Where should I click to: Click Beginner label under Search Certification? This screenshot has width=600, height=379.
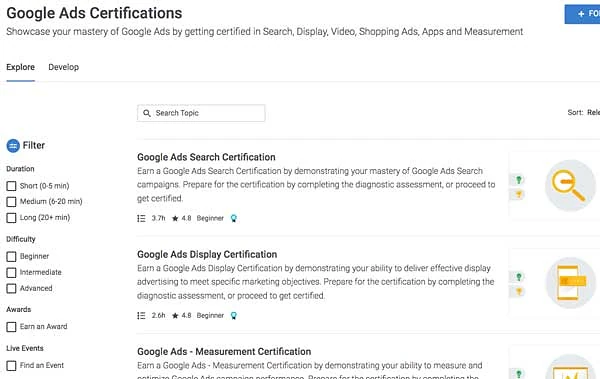pos(210,218)
